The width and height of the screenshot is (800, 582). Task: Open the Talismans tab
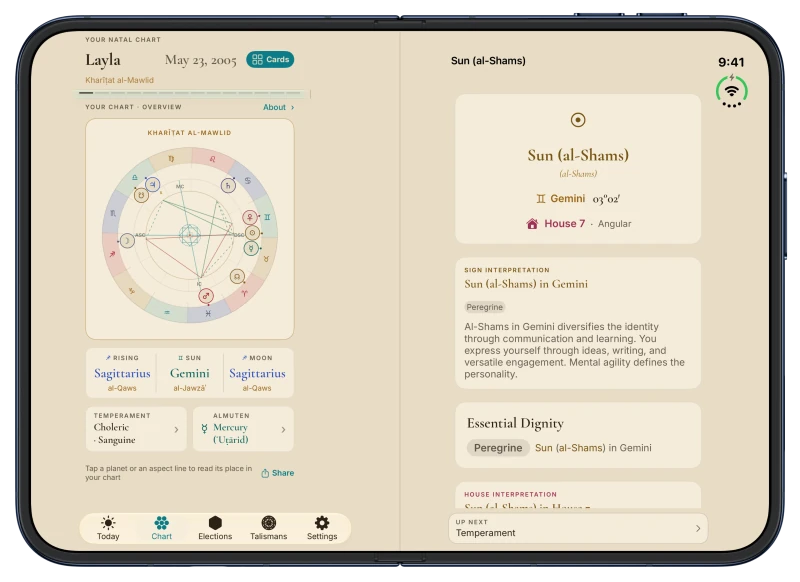(268, 528)
